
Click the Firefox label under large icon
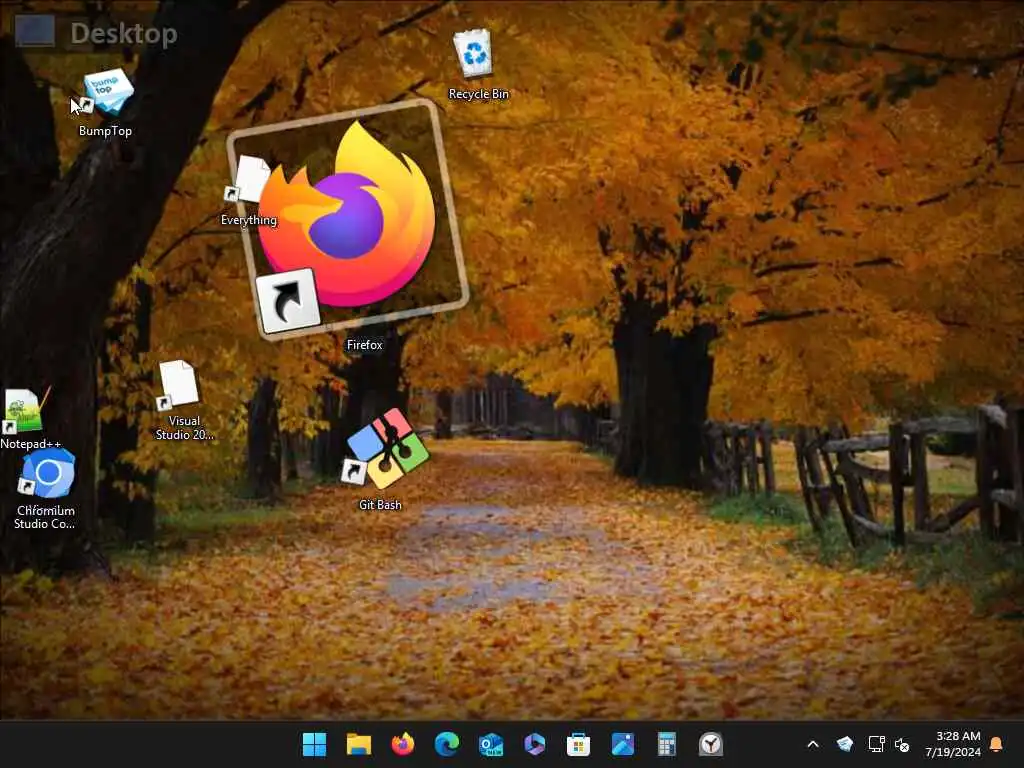tap(364, 345)
